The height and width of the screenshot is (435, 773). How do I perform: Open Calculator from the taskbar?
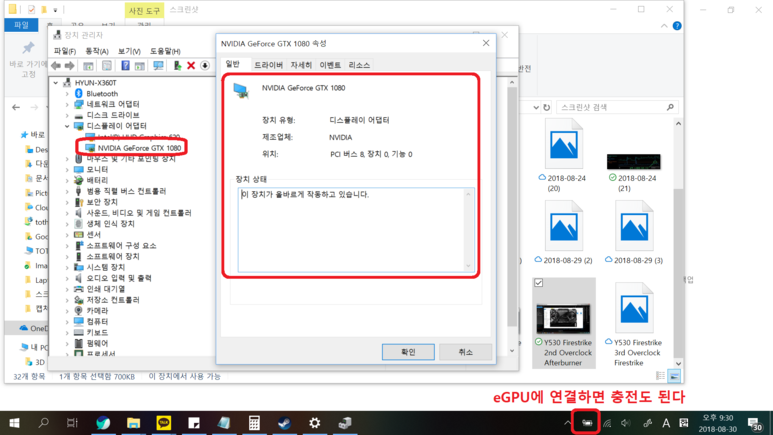[x=254, y=423]
